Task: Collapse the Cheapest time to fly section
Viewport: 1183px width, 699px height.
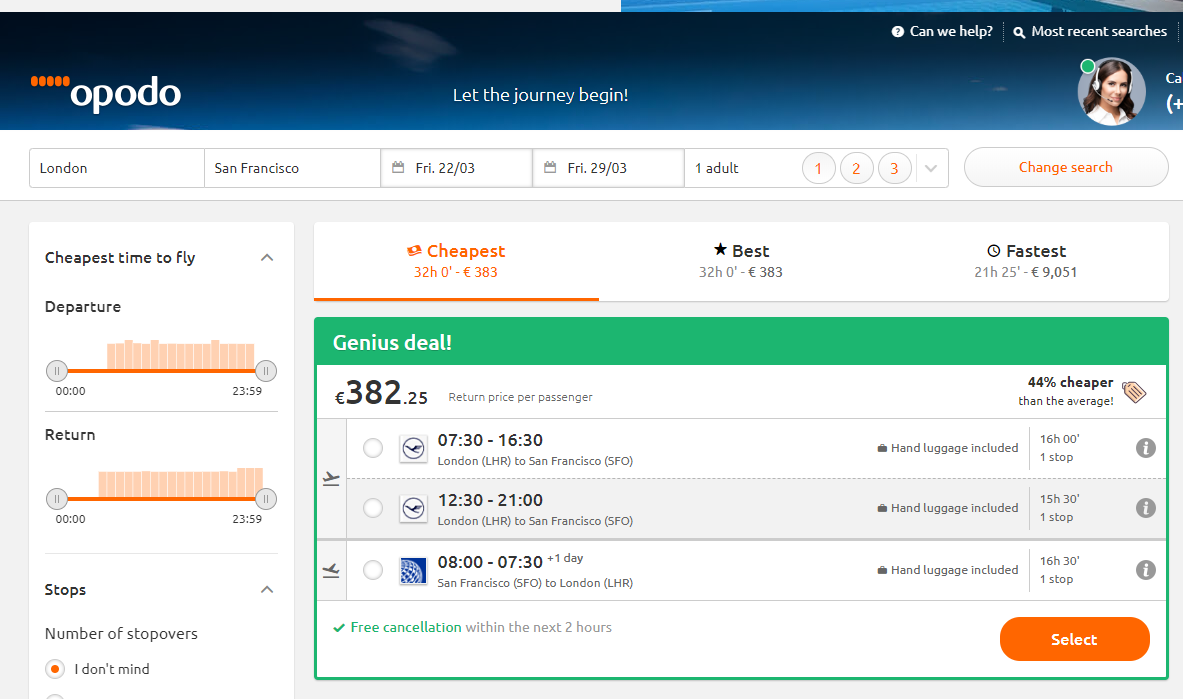Action: 267,258
